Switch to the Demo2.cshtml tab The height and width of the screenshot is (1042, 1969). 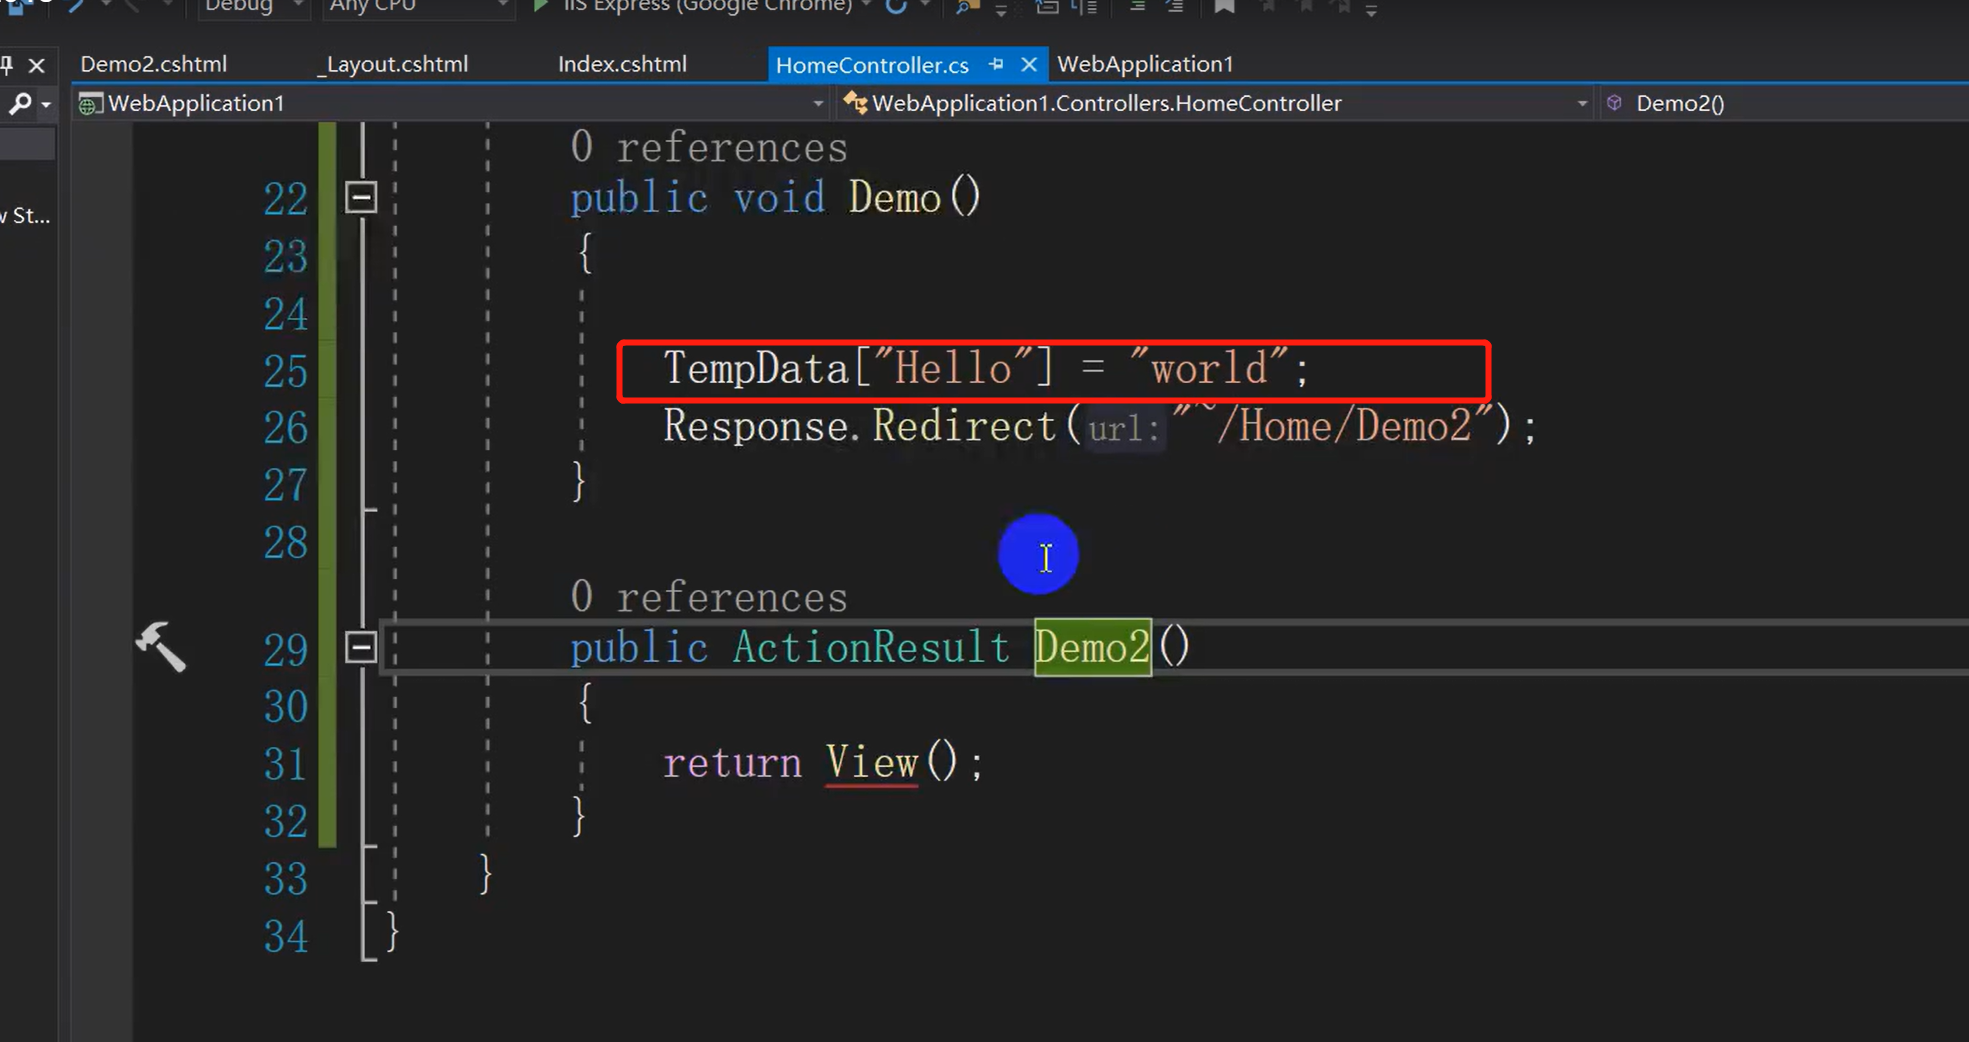[x=154, y=65]
